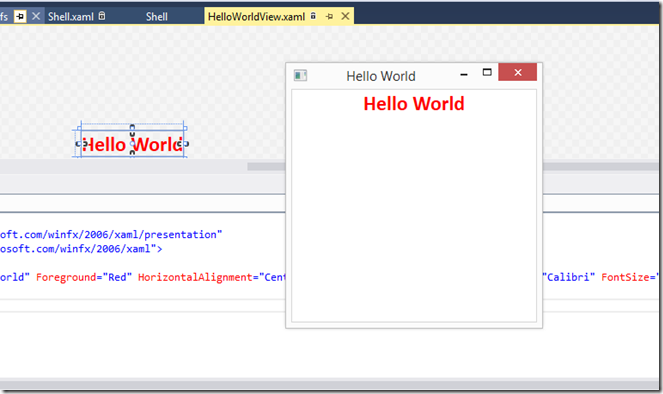Click the Hello World window title text
The width and height of the screenshot is (663, 394).
381,76
